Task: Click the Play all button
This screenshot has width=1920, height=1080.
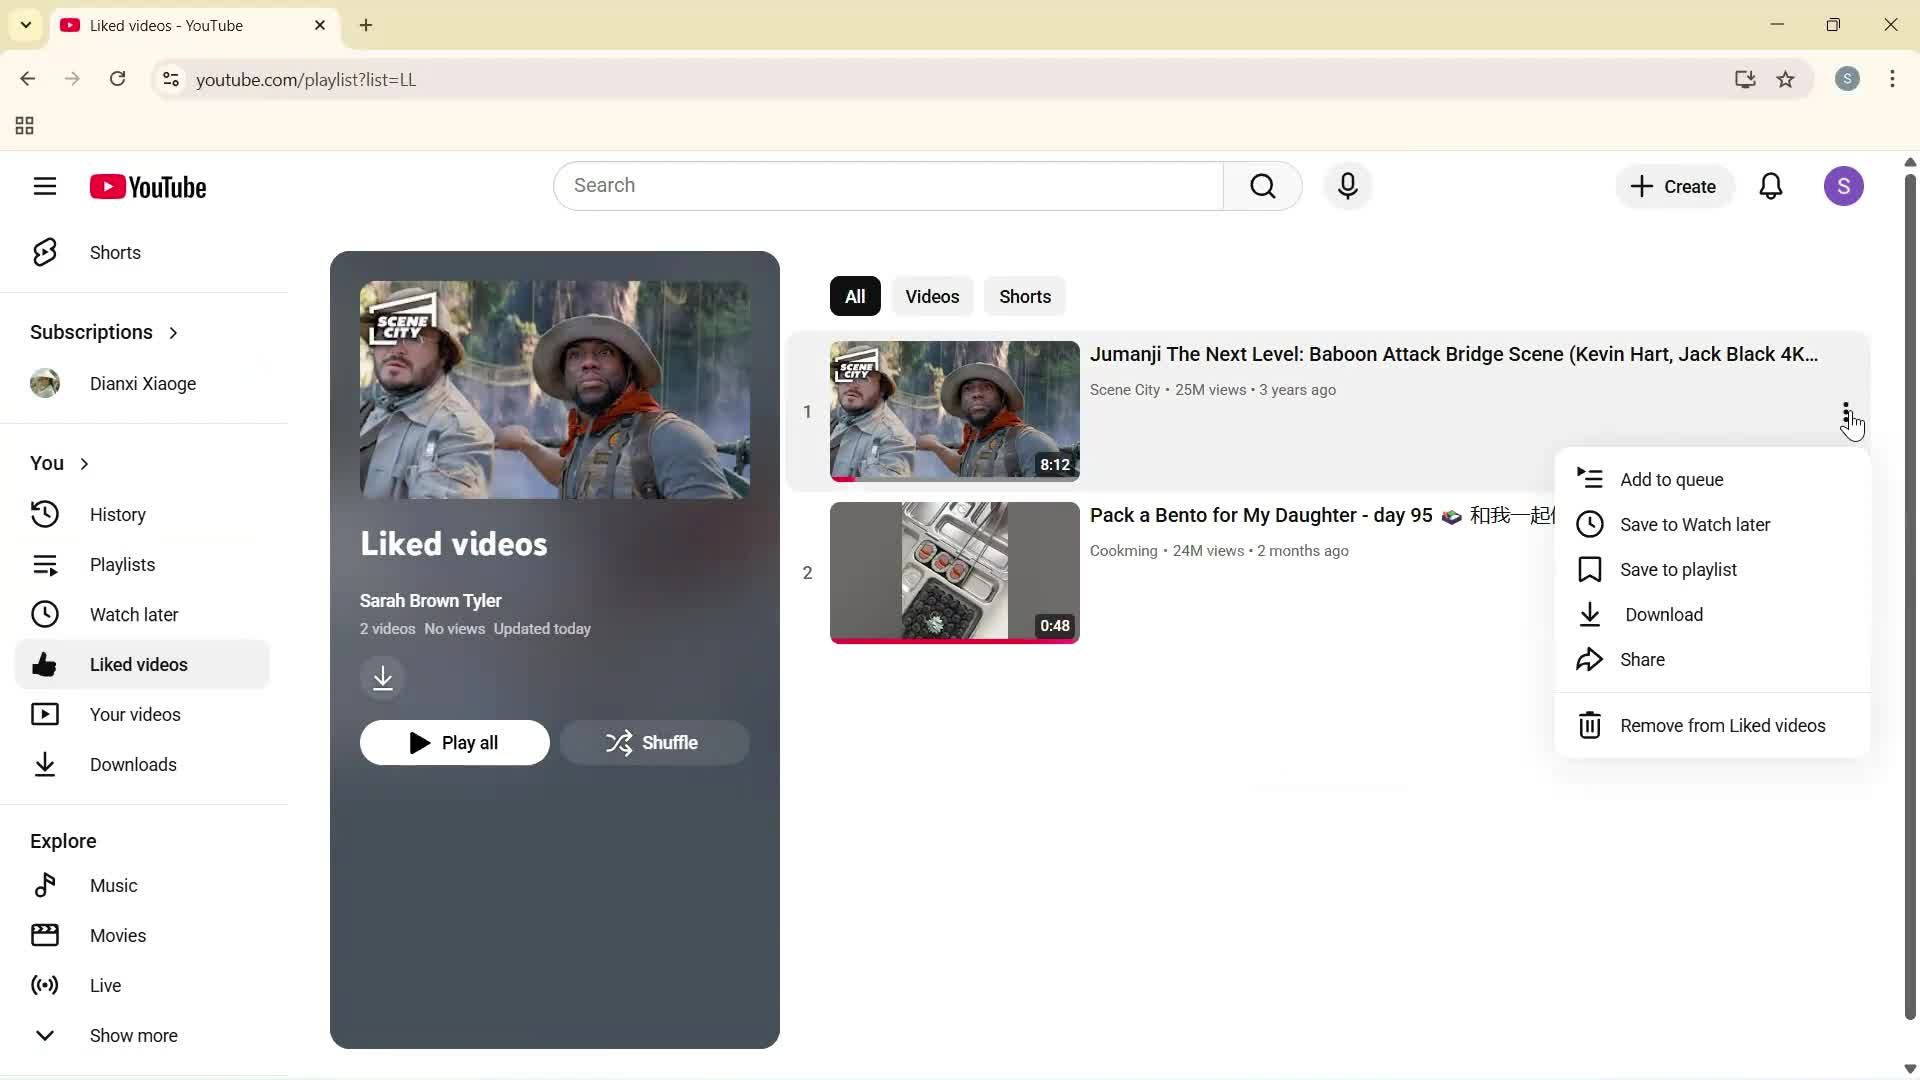Action: click(455, 742)
